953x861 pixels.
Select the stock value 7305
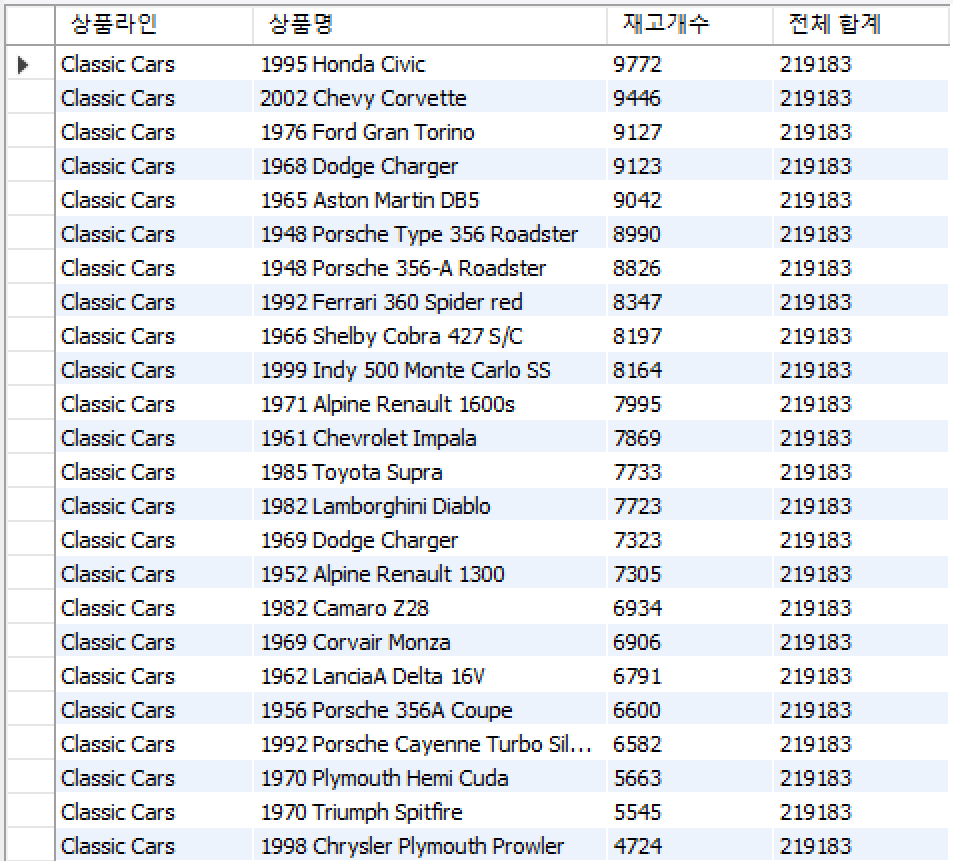point(637,575)
